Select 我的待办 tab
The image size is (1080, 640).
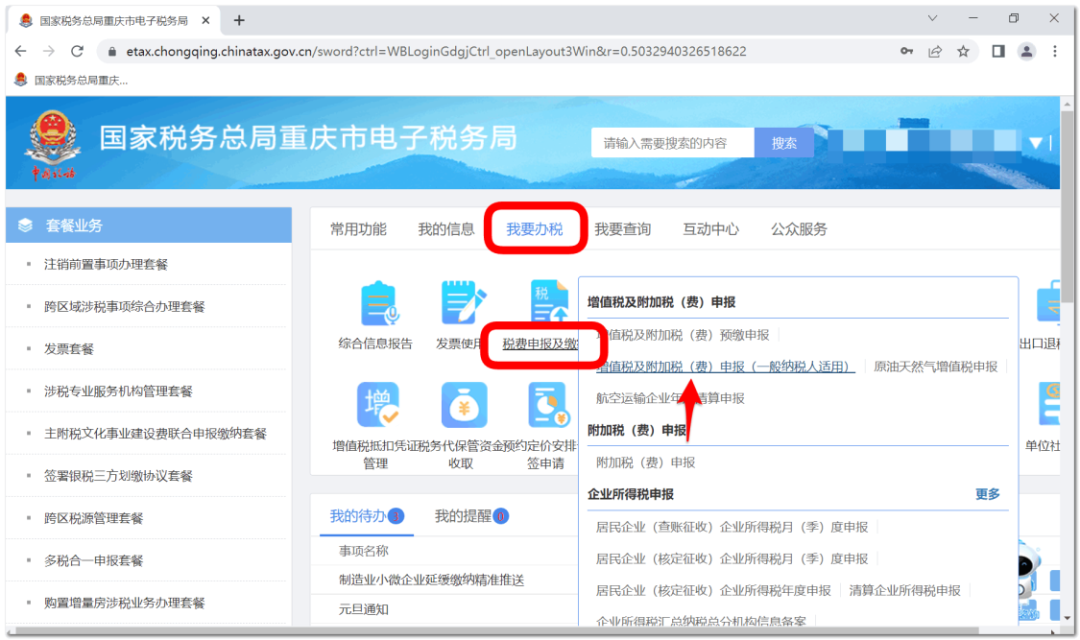[x=366, y=516]
